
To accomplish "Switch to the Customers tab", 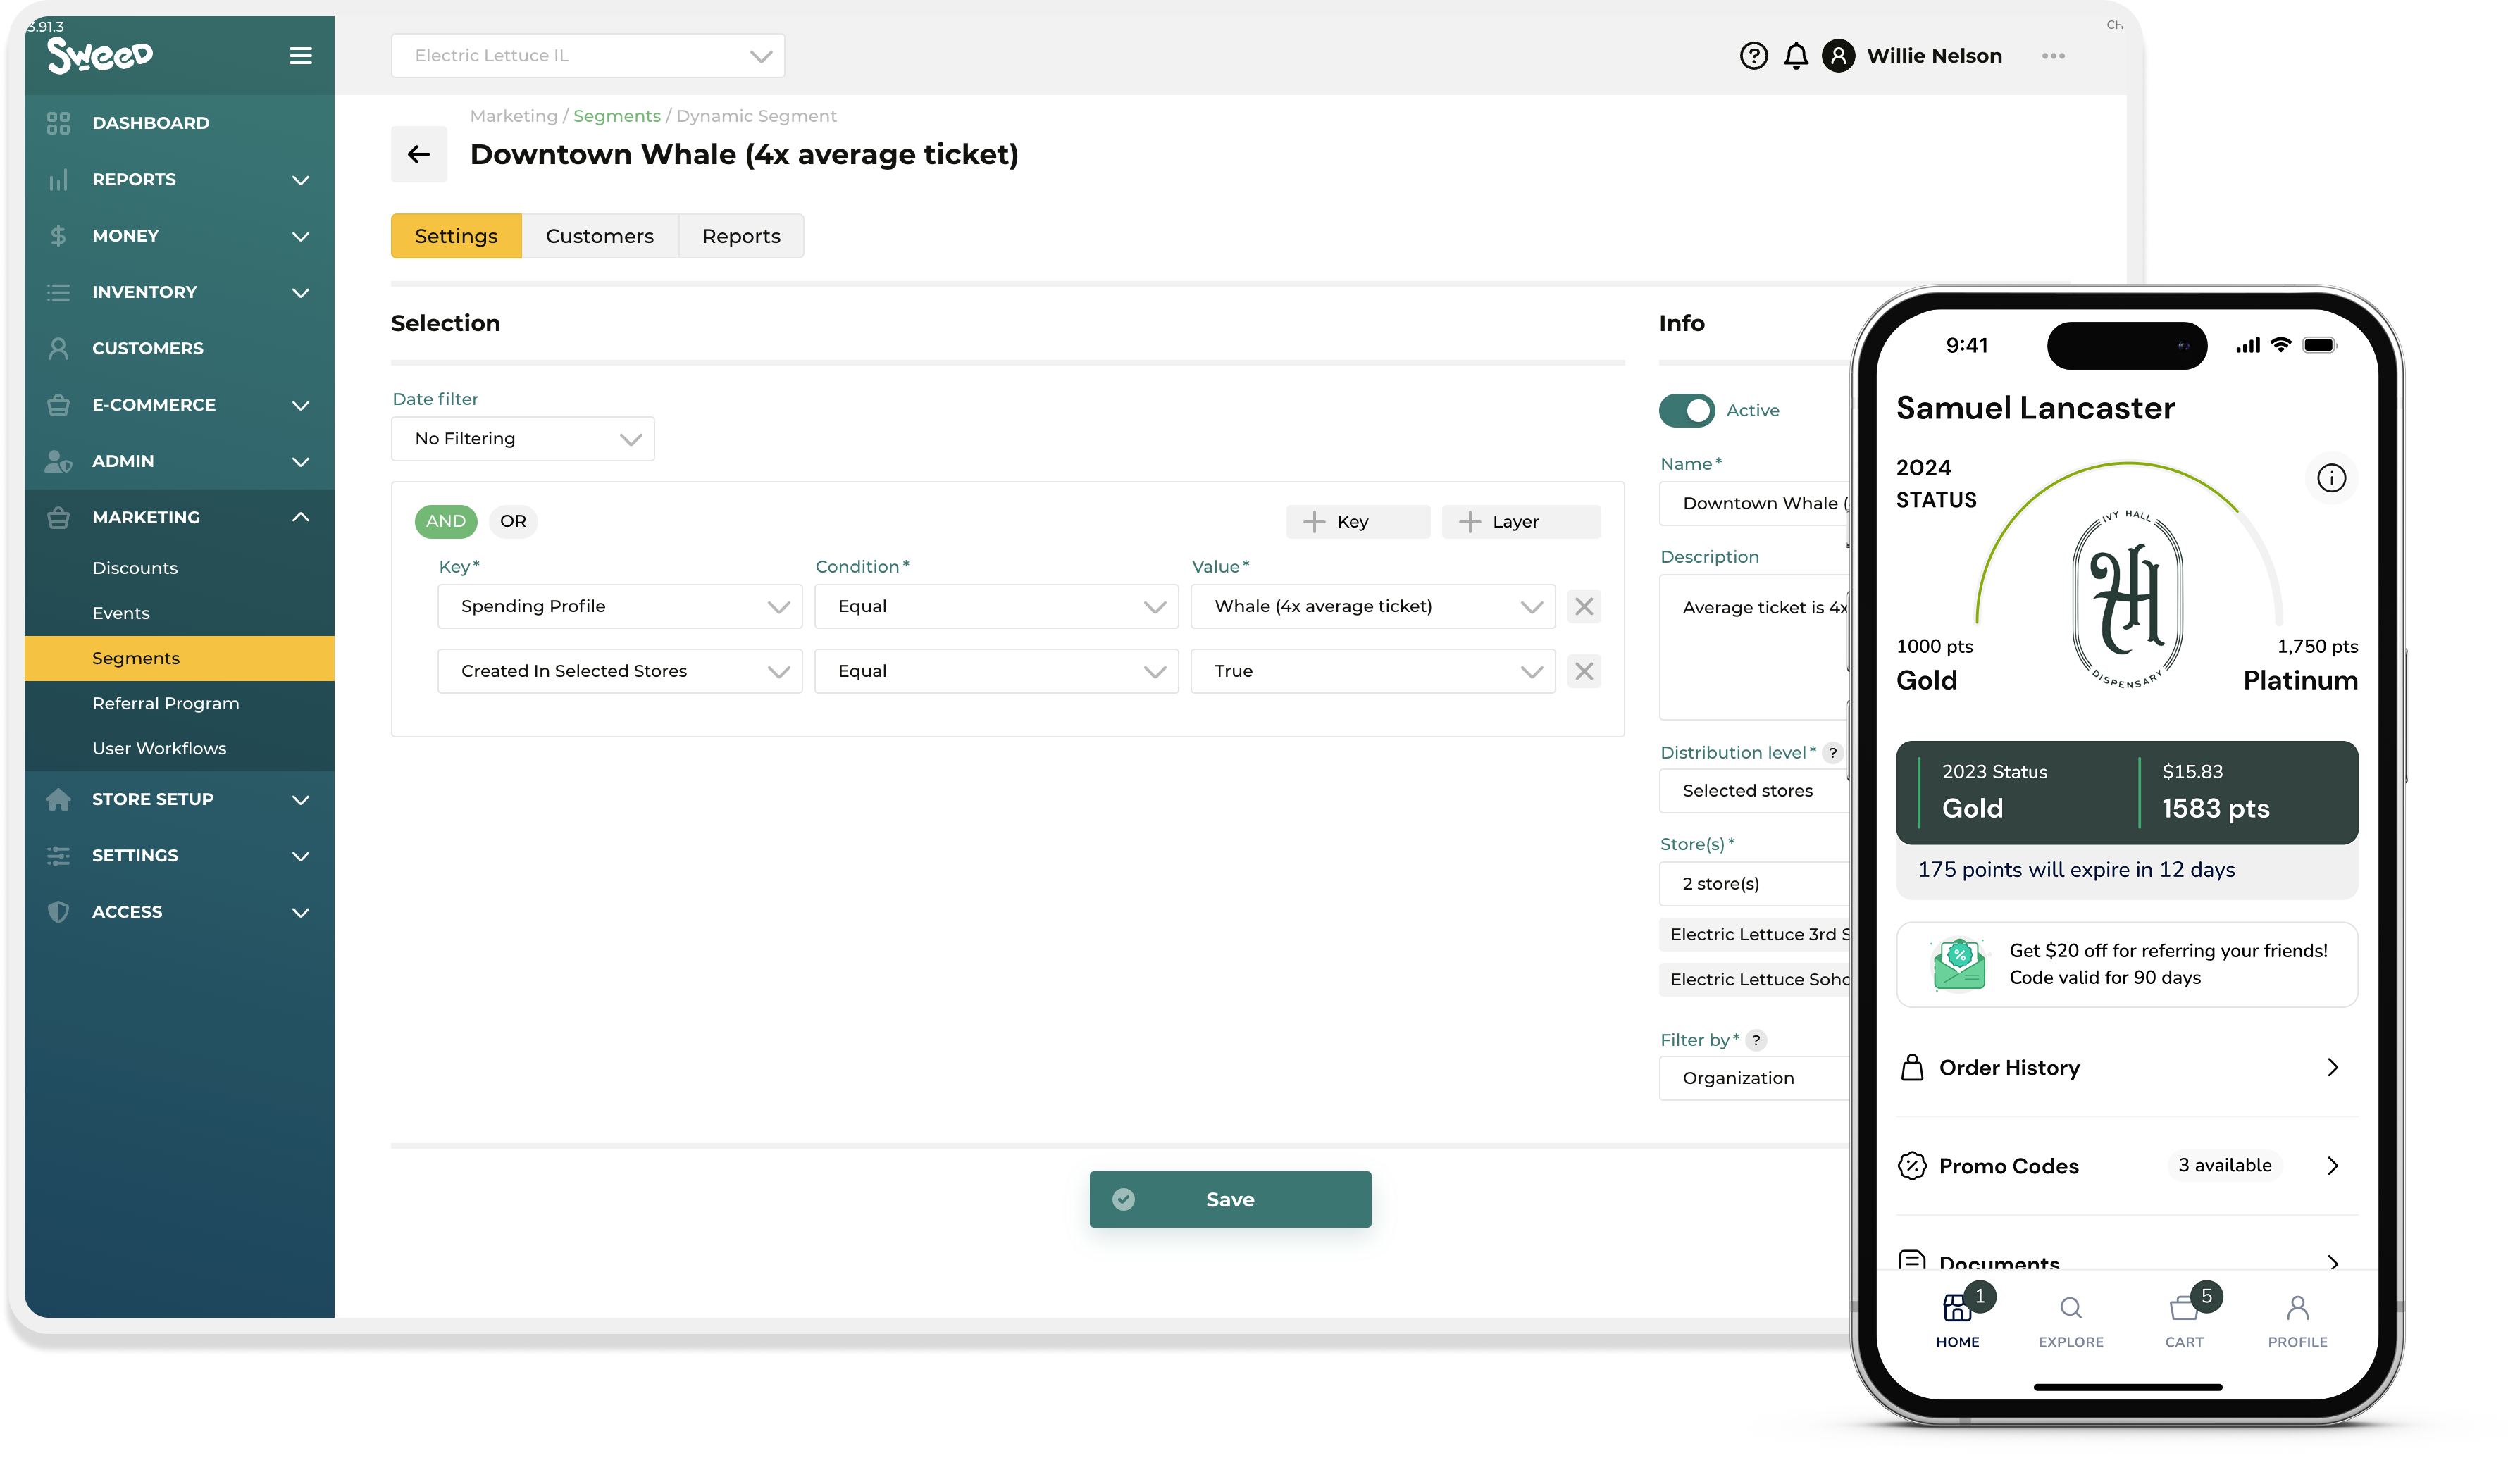I will point(599,236).
